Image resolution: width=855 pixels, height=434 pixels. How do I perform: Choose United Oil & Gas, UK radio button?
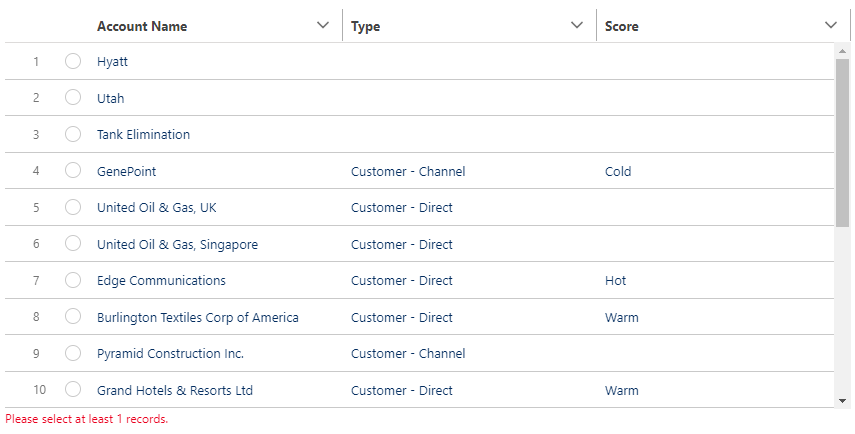pos(73,207)
